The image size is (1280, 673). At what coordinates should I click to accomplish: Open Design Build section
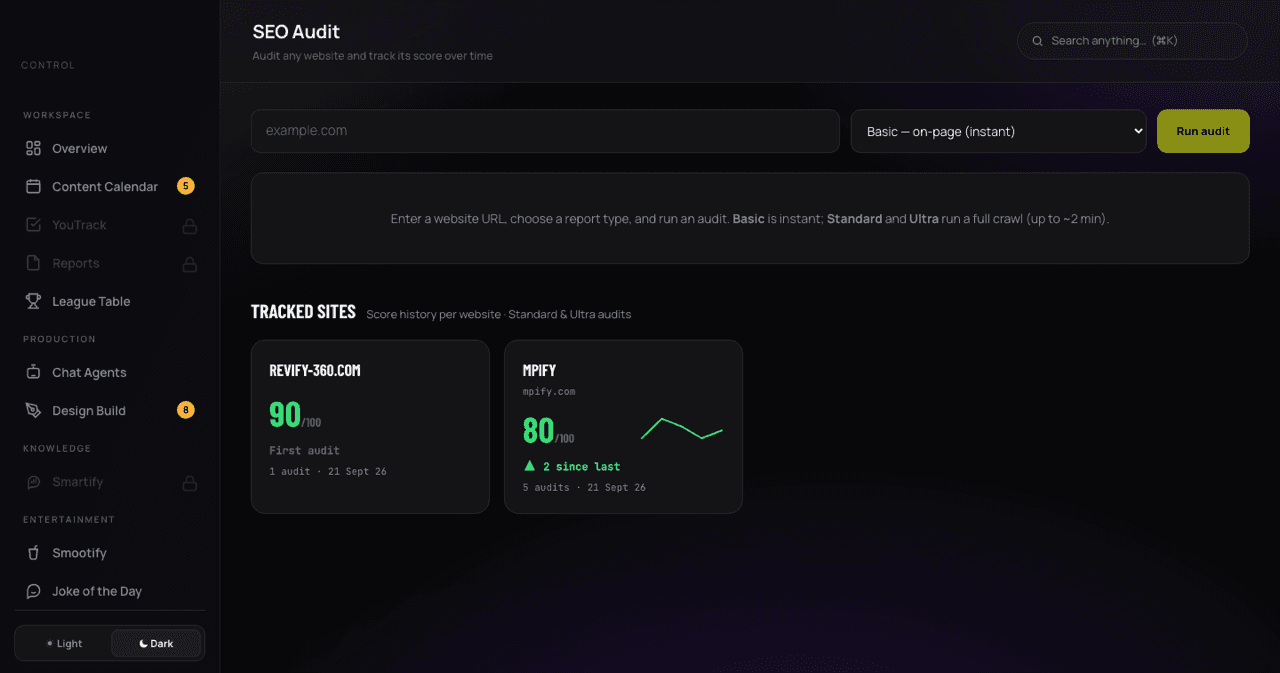(110, 410)
